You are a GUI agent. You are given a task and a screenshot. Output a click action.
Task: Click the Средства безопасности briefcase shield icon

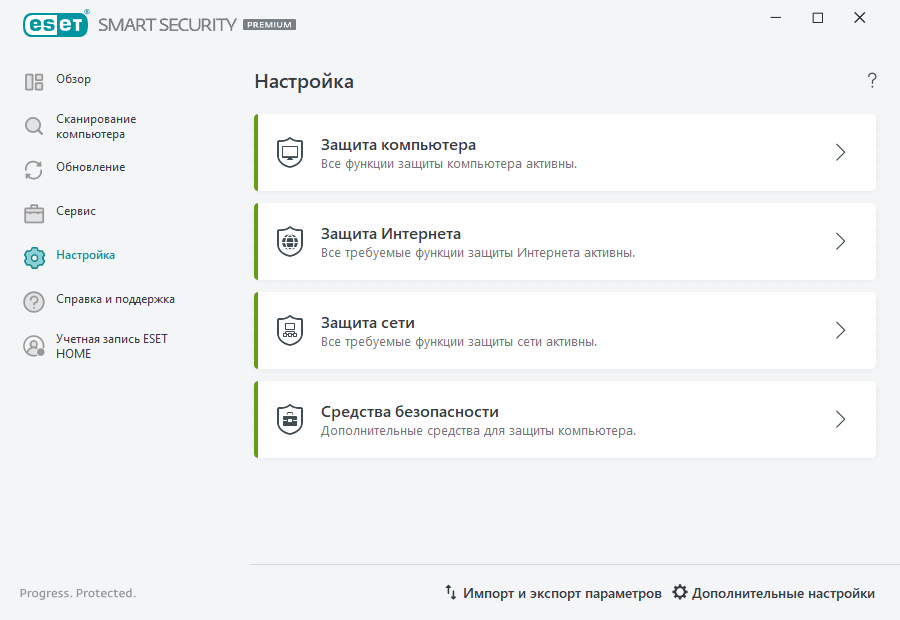coord(290,419)
